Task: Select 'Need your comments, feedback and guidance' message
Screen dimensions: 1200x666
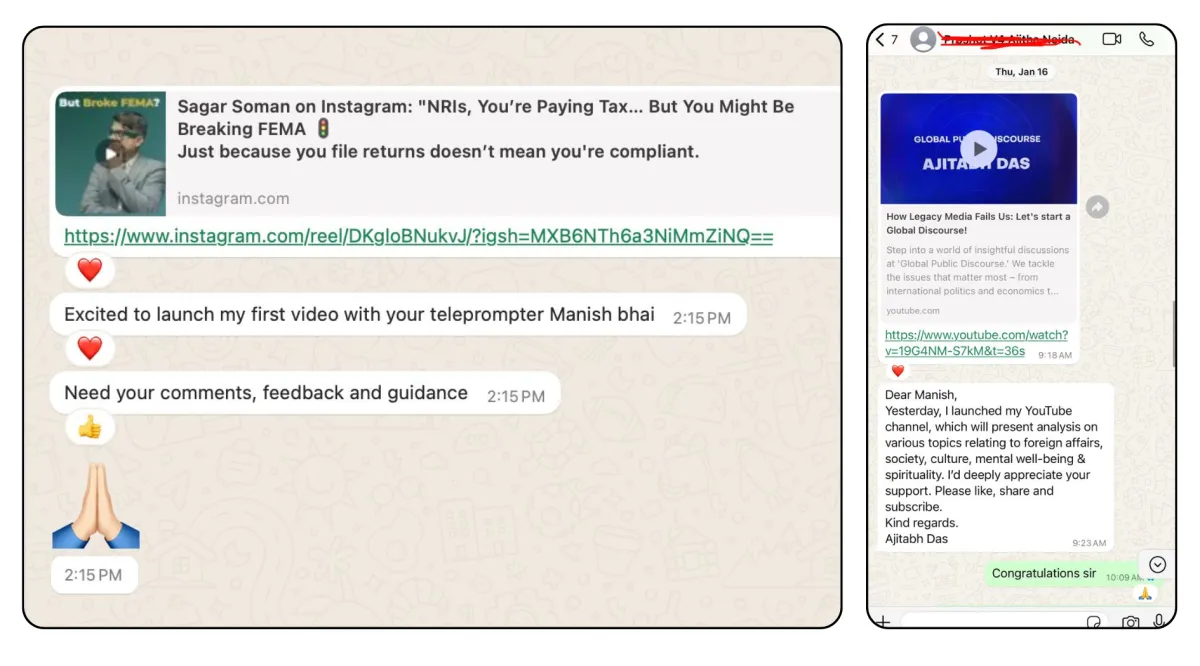Action: coord(305,394)
